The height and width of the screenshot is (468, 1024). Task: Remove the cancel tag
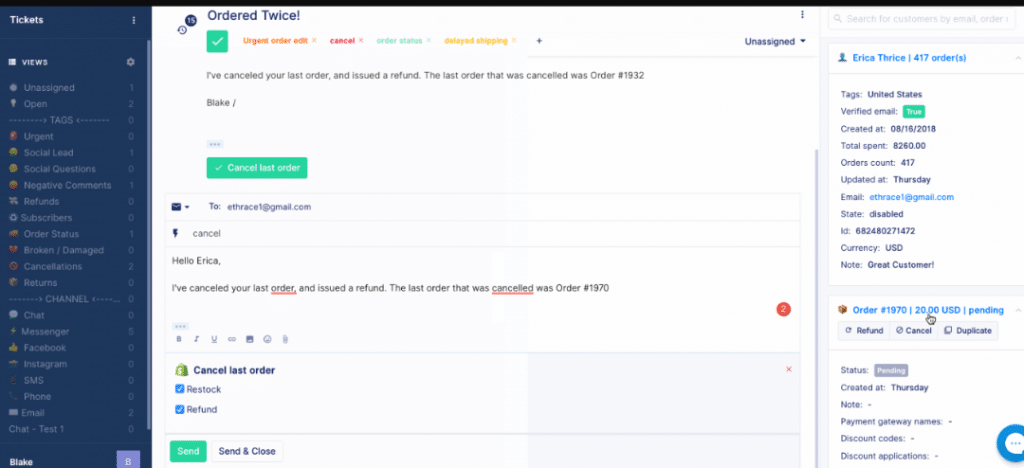361,40
